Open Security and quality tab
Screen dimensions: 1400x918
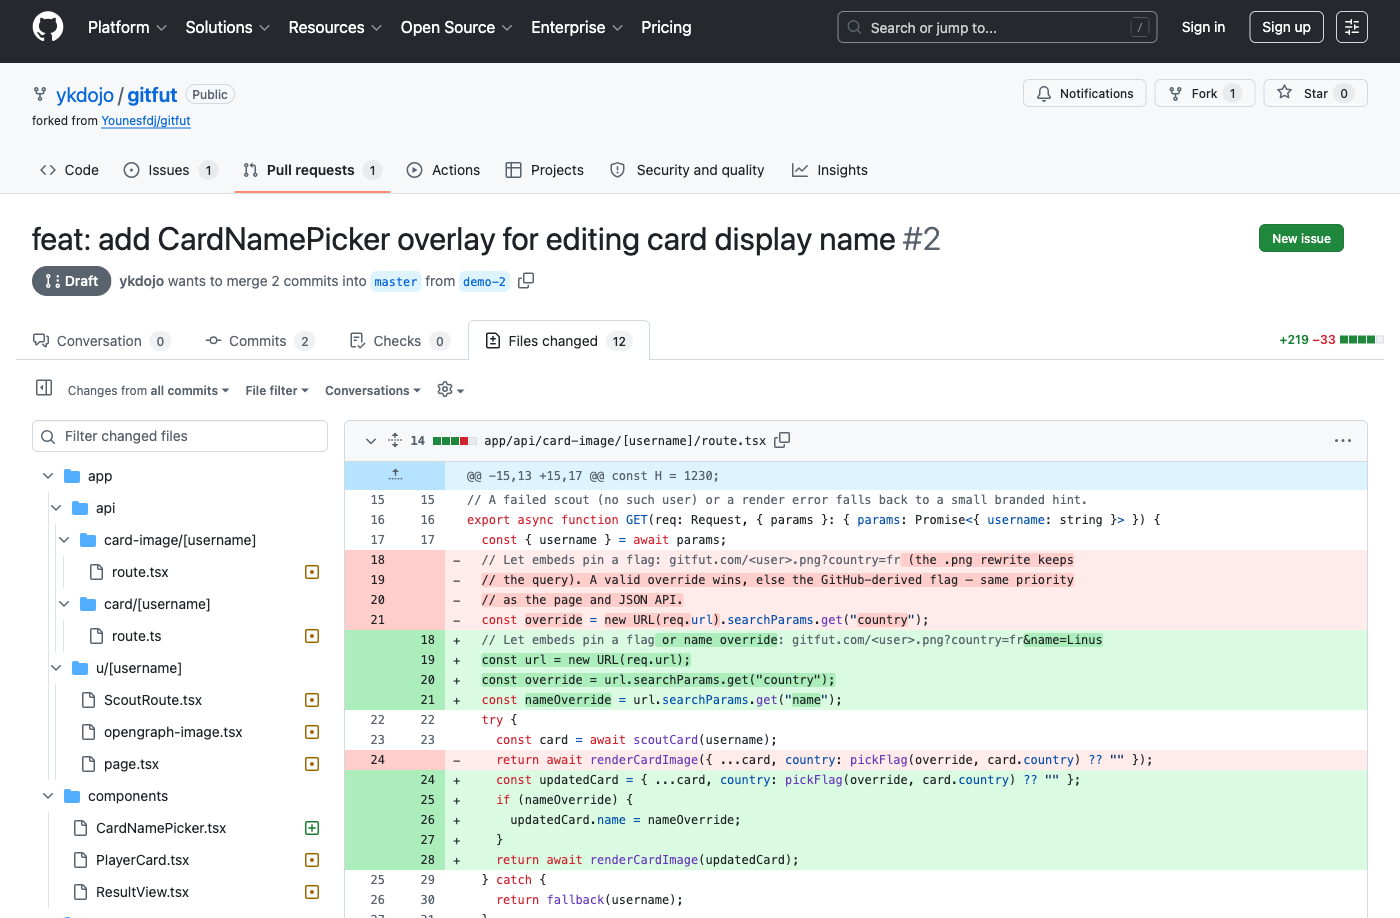click(x=687, y=170)
